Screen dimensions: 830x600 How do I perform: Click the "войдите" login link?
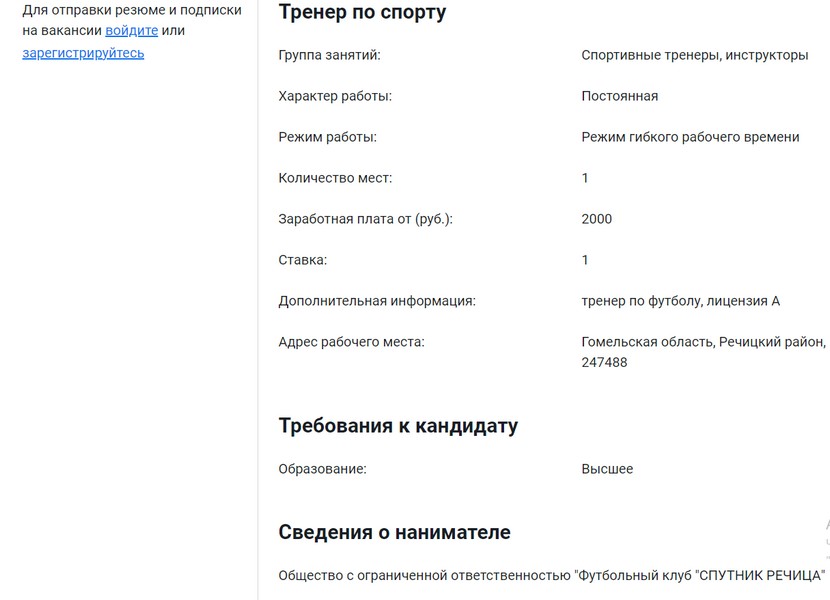pyautogui.click(x=131, y=31)
